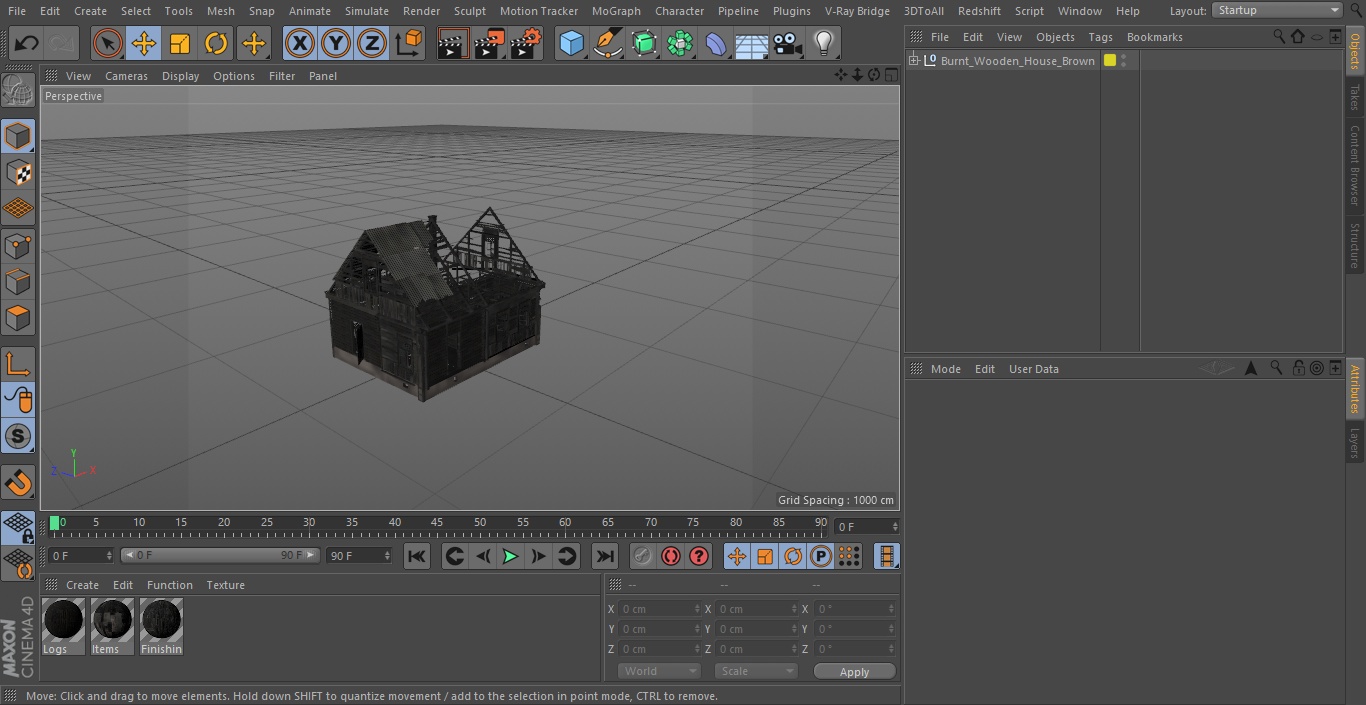The height and width of the screenshot is (705, 1366).
Task: Click the Apply button
Action: [x=854, y=672]
